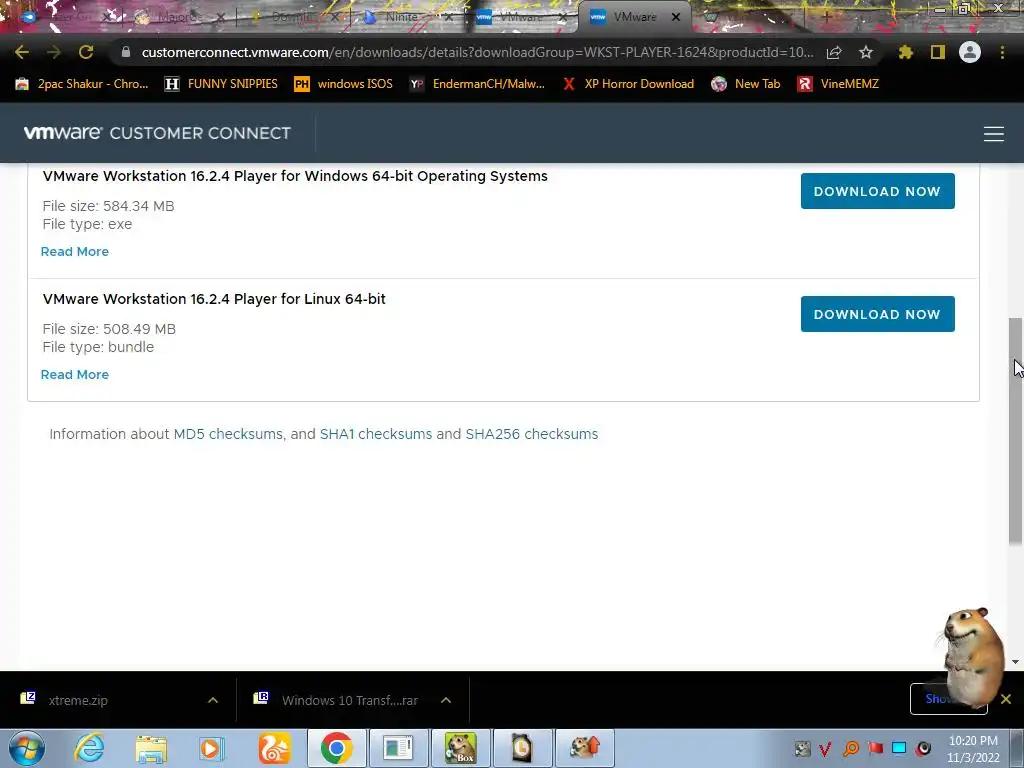Open the New Tab bookmark
This screenshot has height=768, width=1024.
(x=746, y=84)
